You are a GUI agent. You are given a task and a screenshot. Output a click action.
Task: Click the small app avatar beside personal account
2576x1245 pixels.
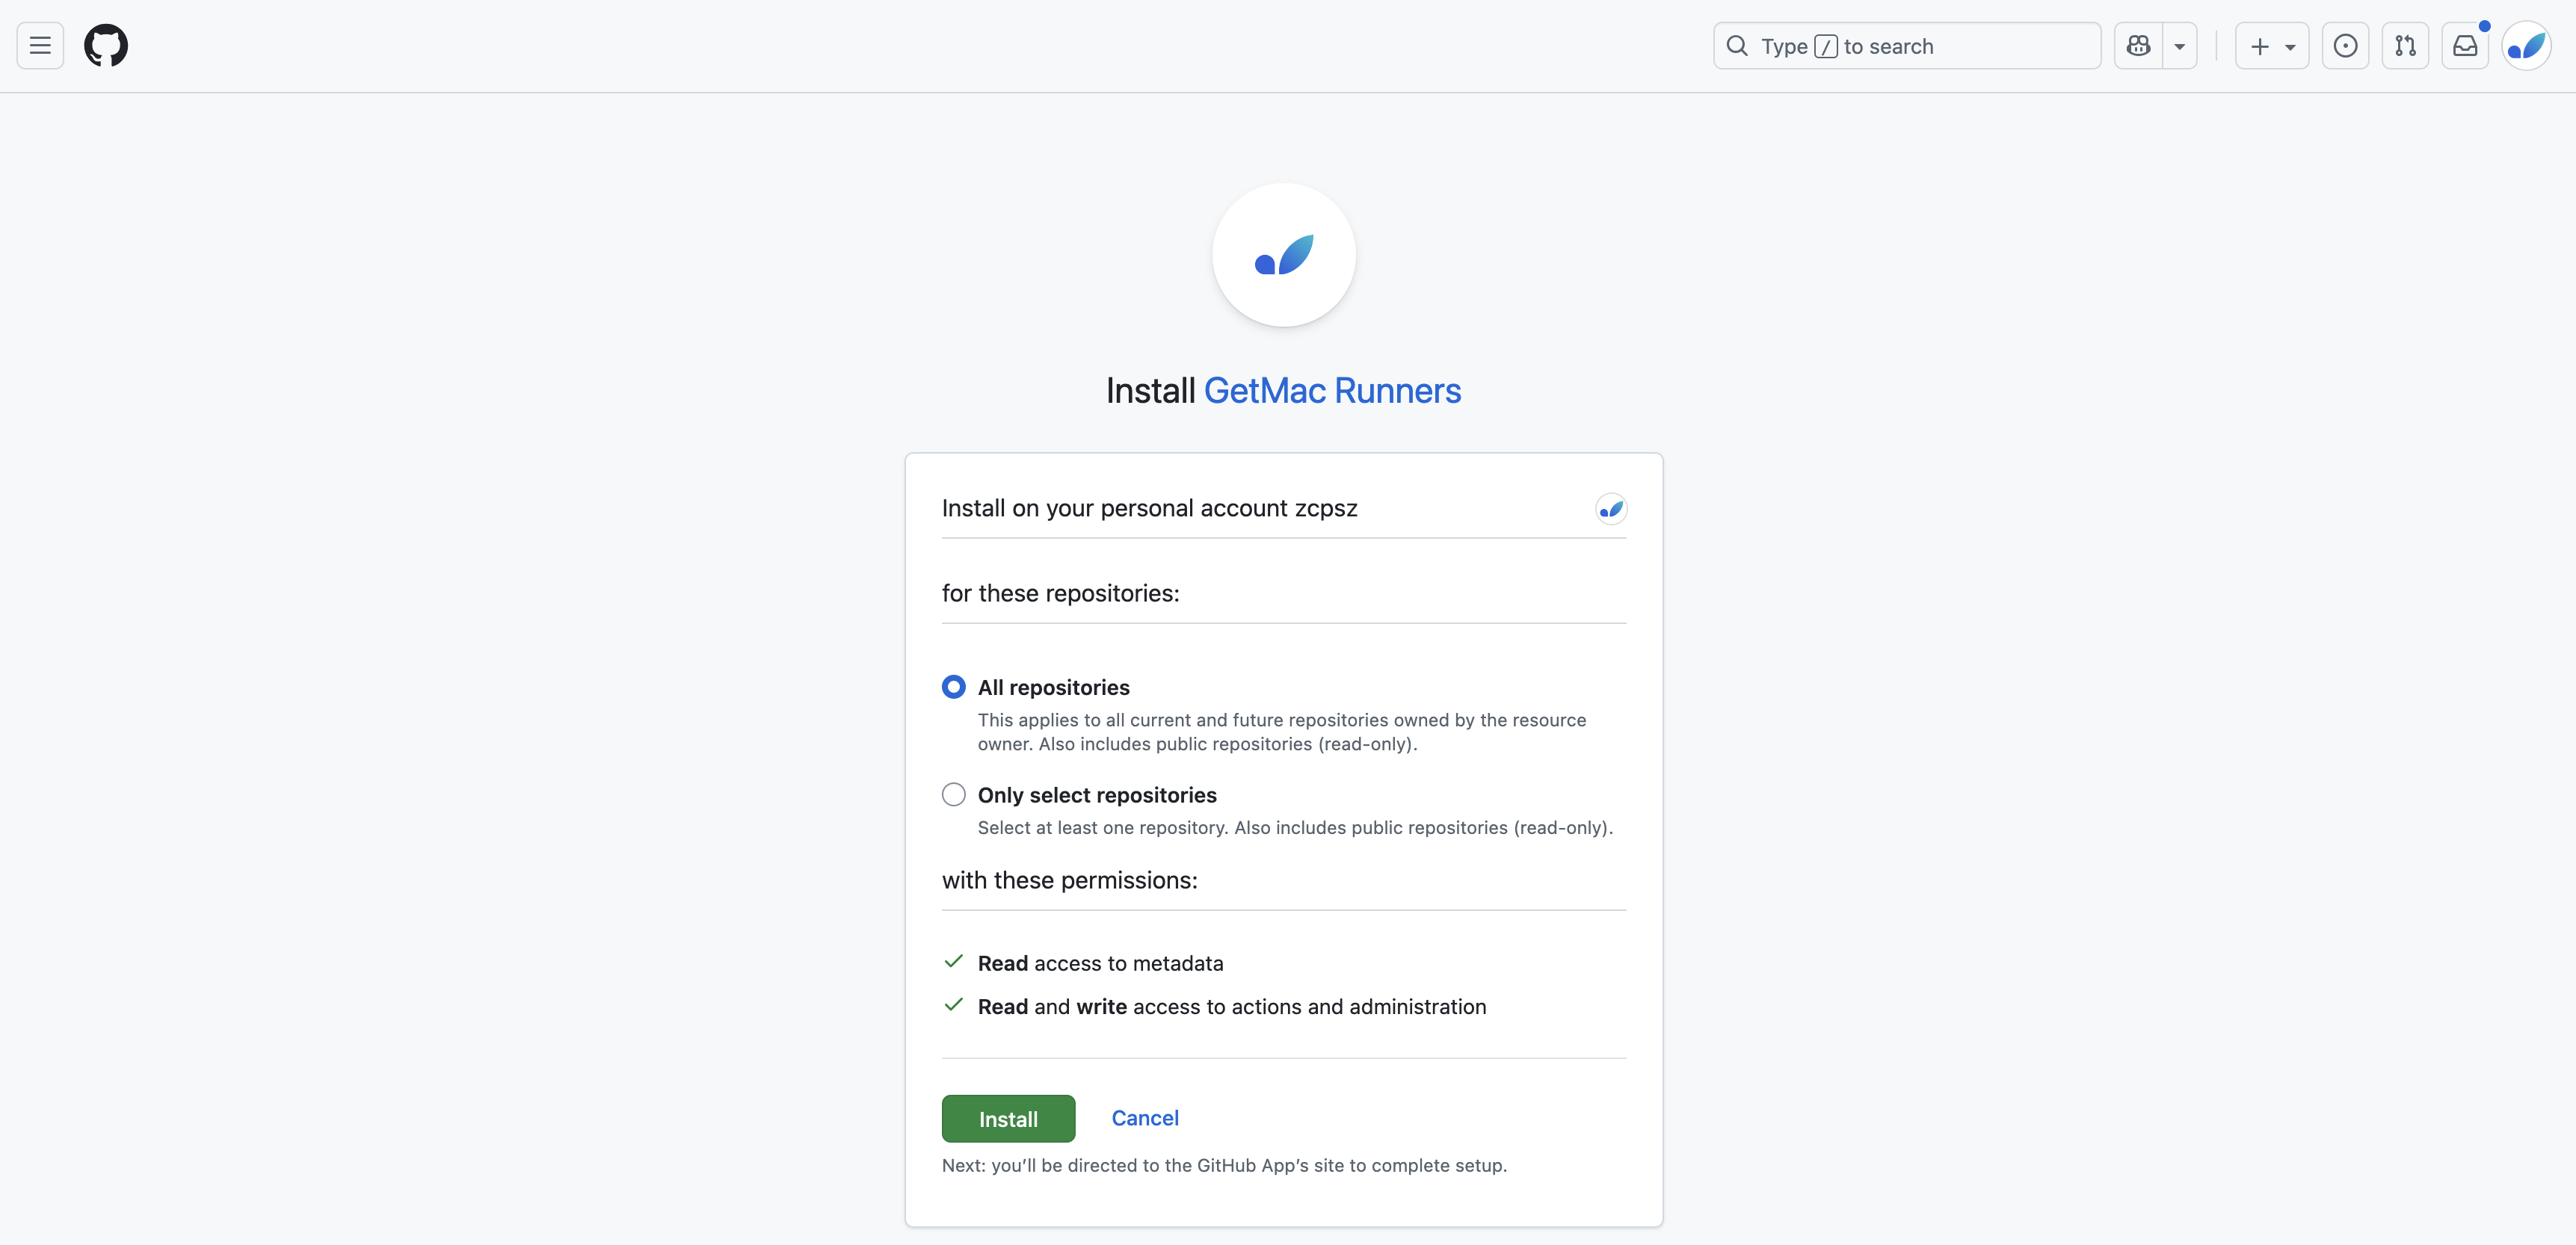(1611, 508)
